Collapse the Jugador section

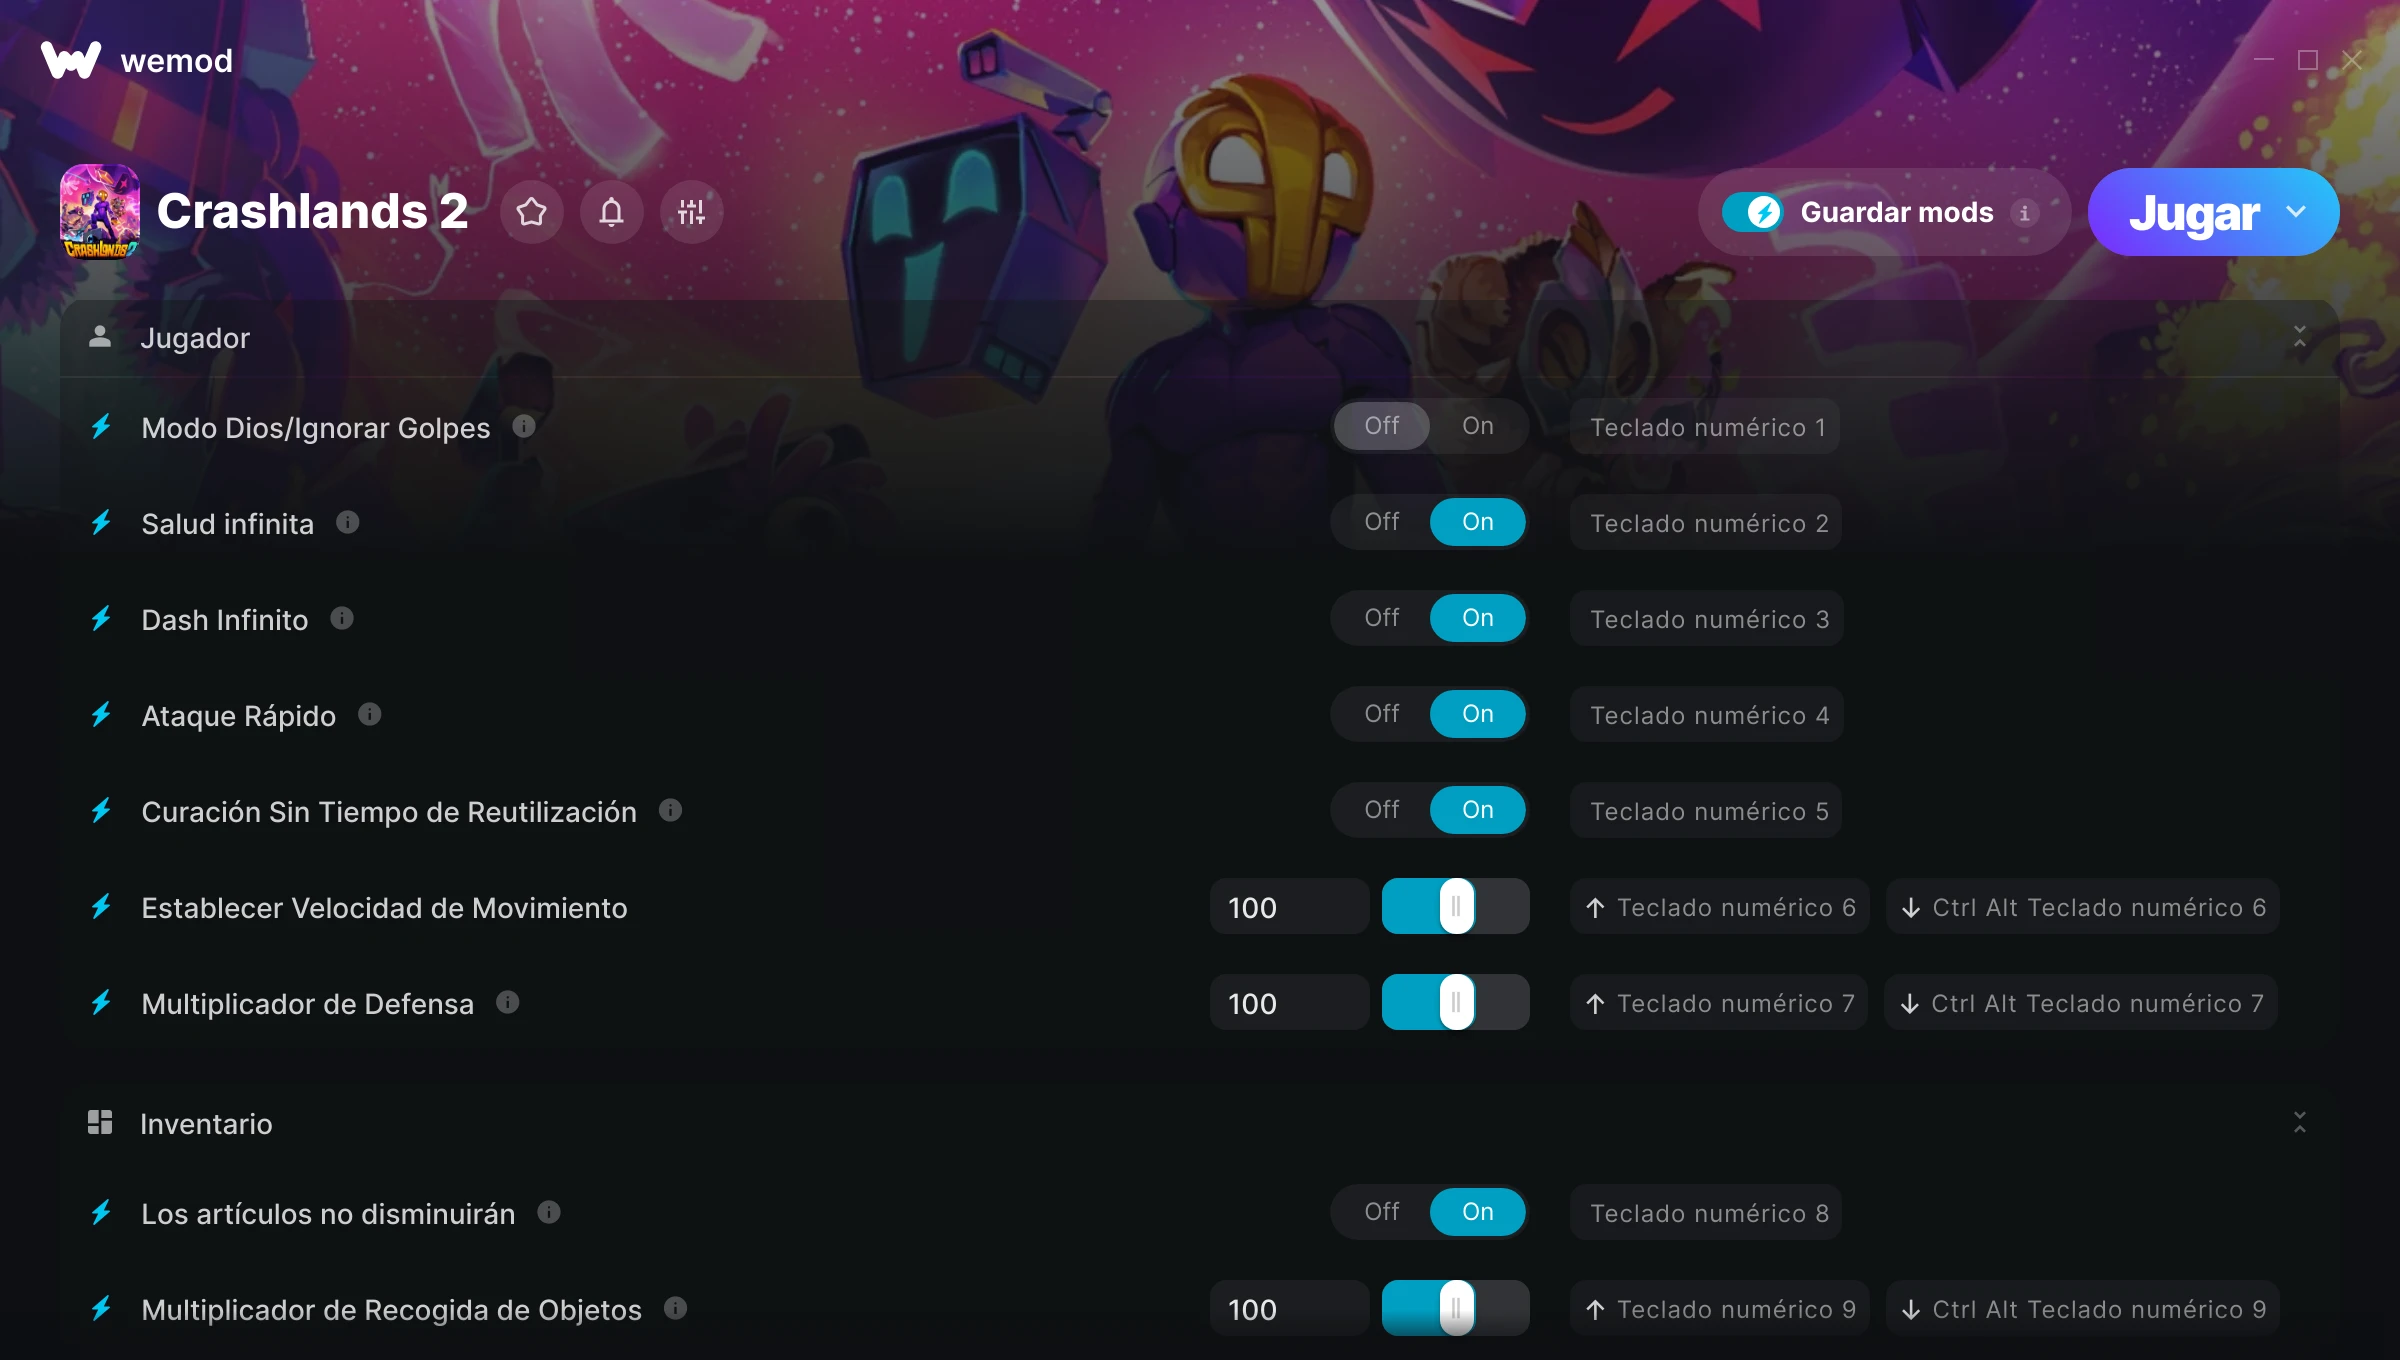(2300, 337)
